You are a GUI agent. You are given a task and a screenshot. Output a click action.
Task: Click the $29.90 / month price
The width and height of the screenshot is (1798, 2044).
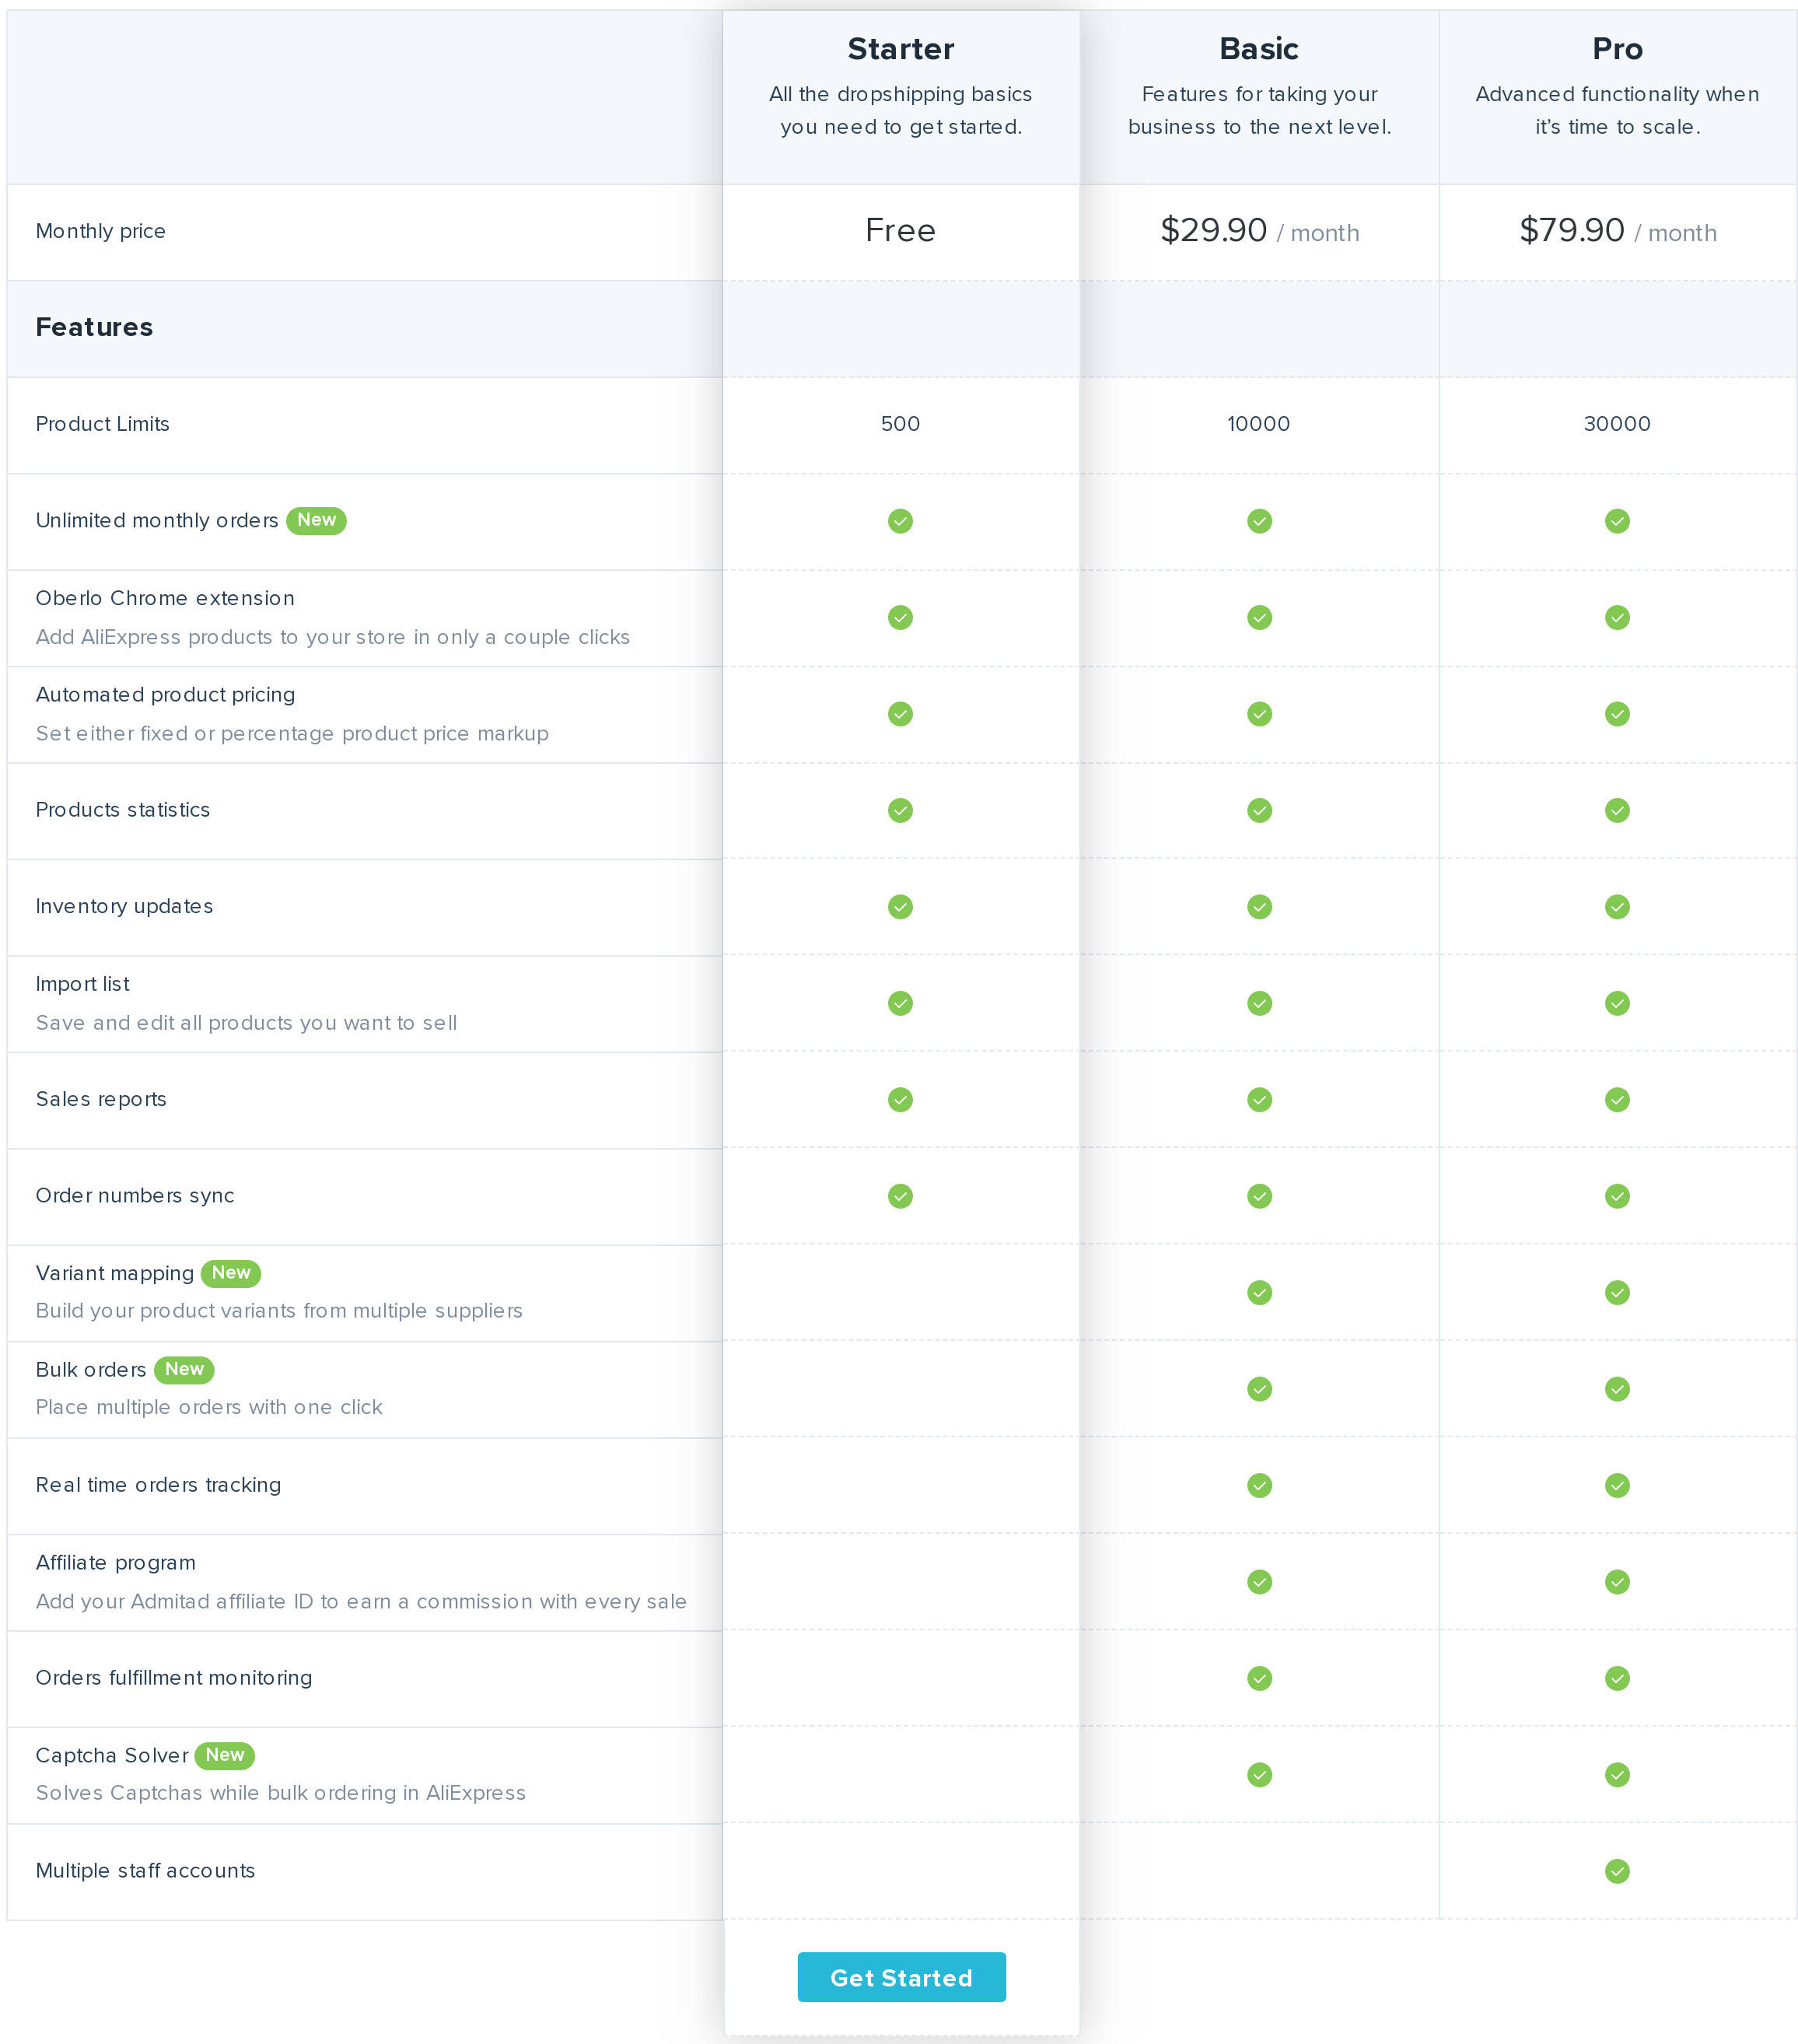(1258, 231)
